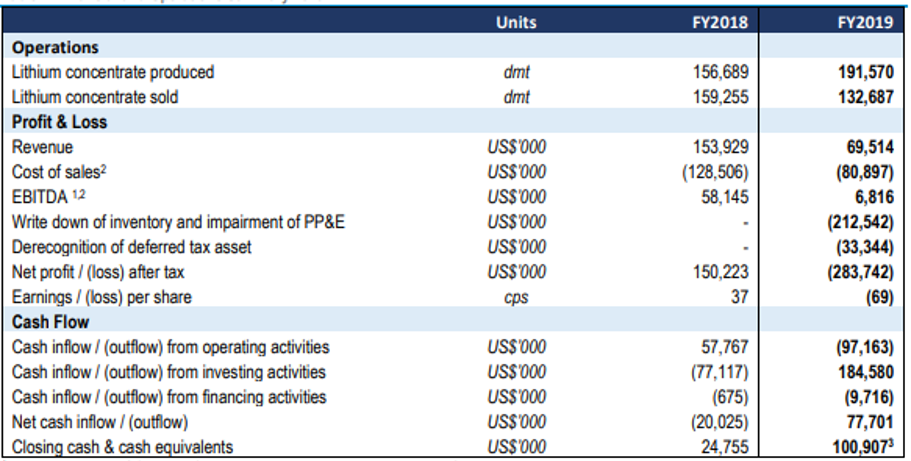Select the Net cash inflow / (outflow) label

(100, 422)
